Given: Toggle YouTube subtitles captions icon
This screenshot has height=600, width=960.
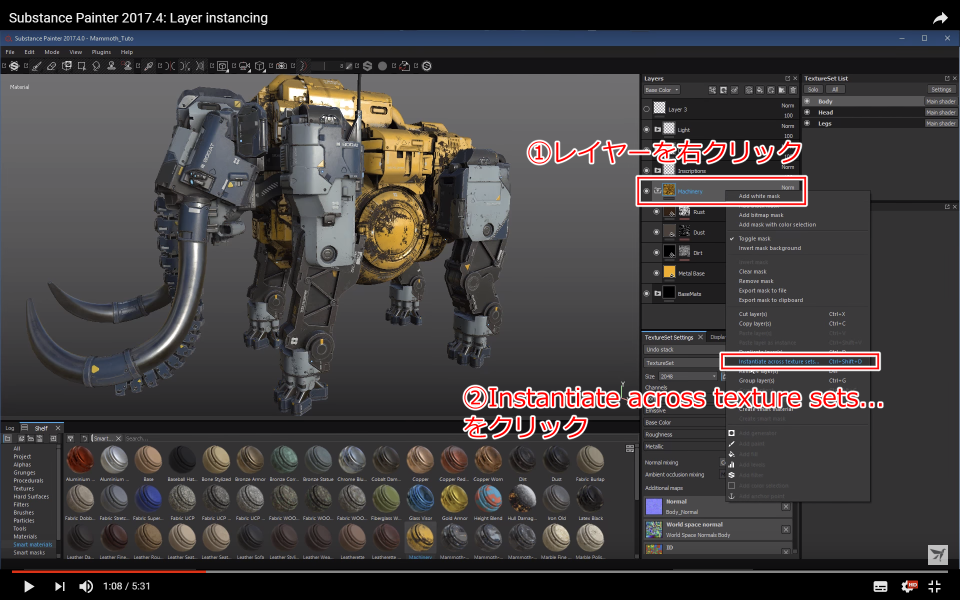Looking at the screenshot, I should [x=880, y=587].
